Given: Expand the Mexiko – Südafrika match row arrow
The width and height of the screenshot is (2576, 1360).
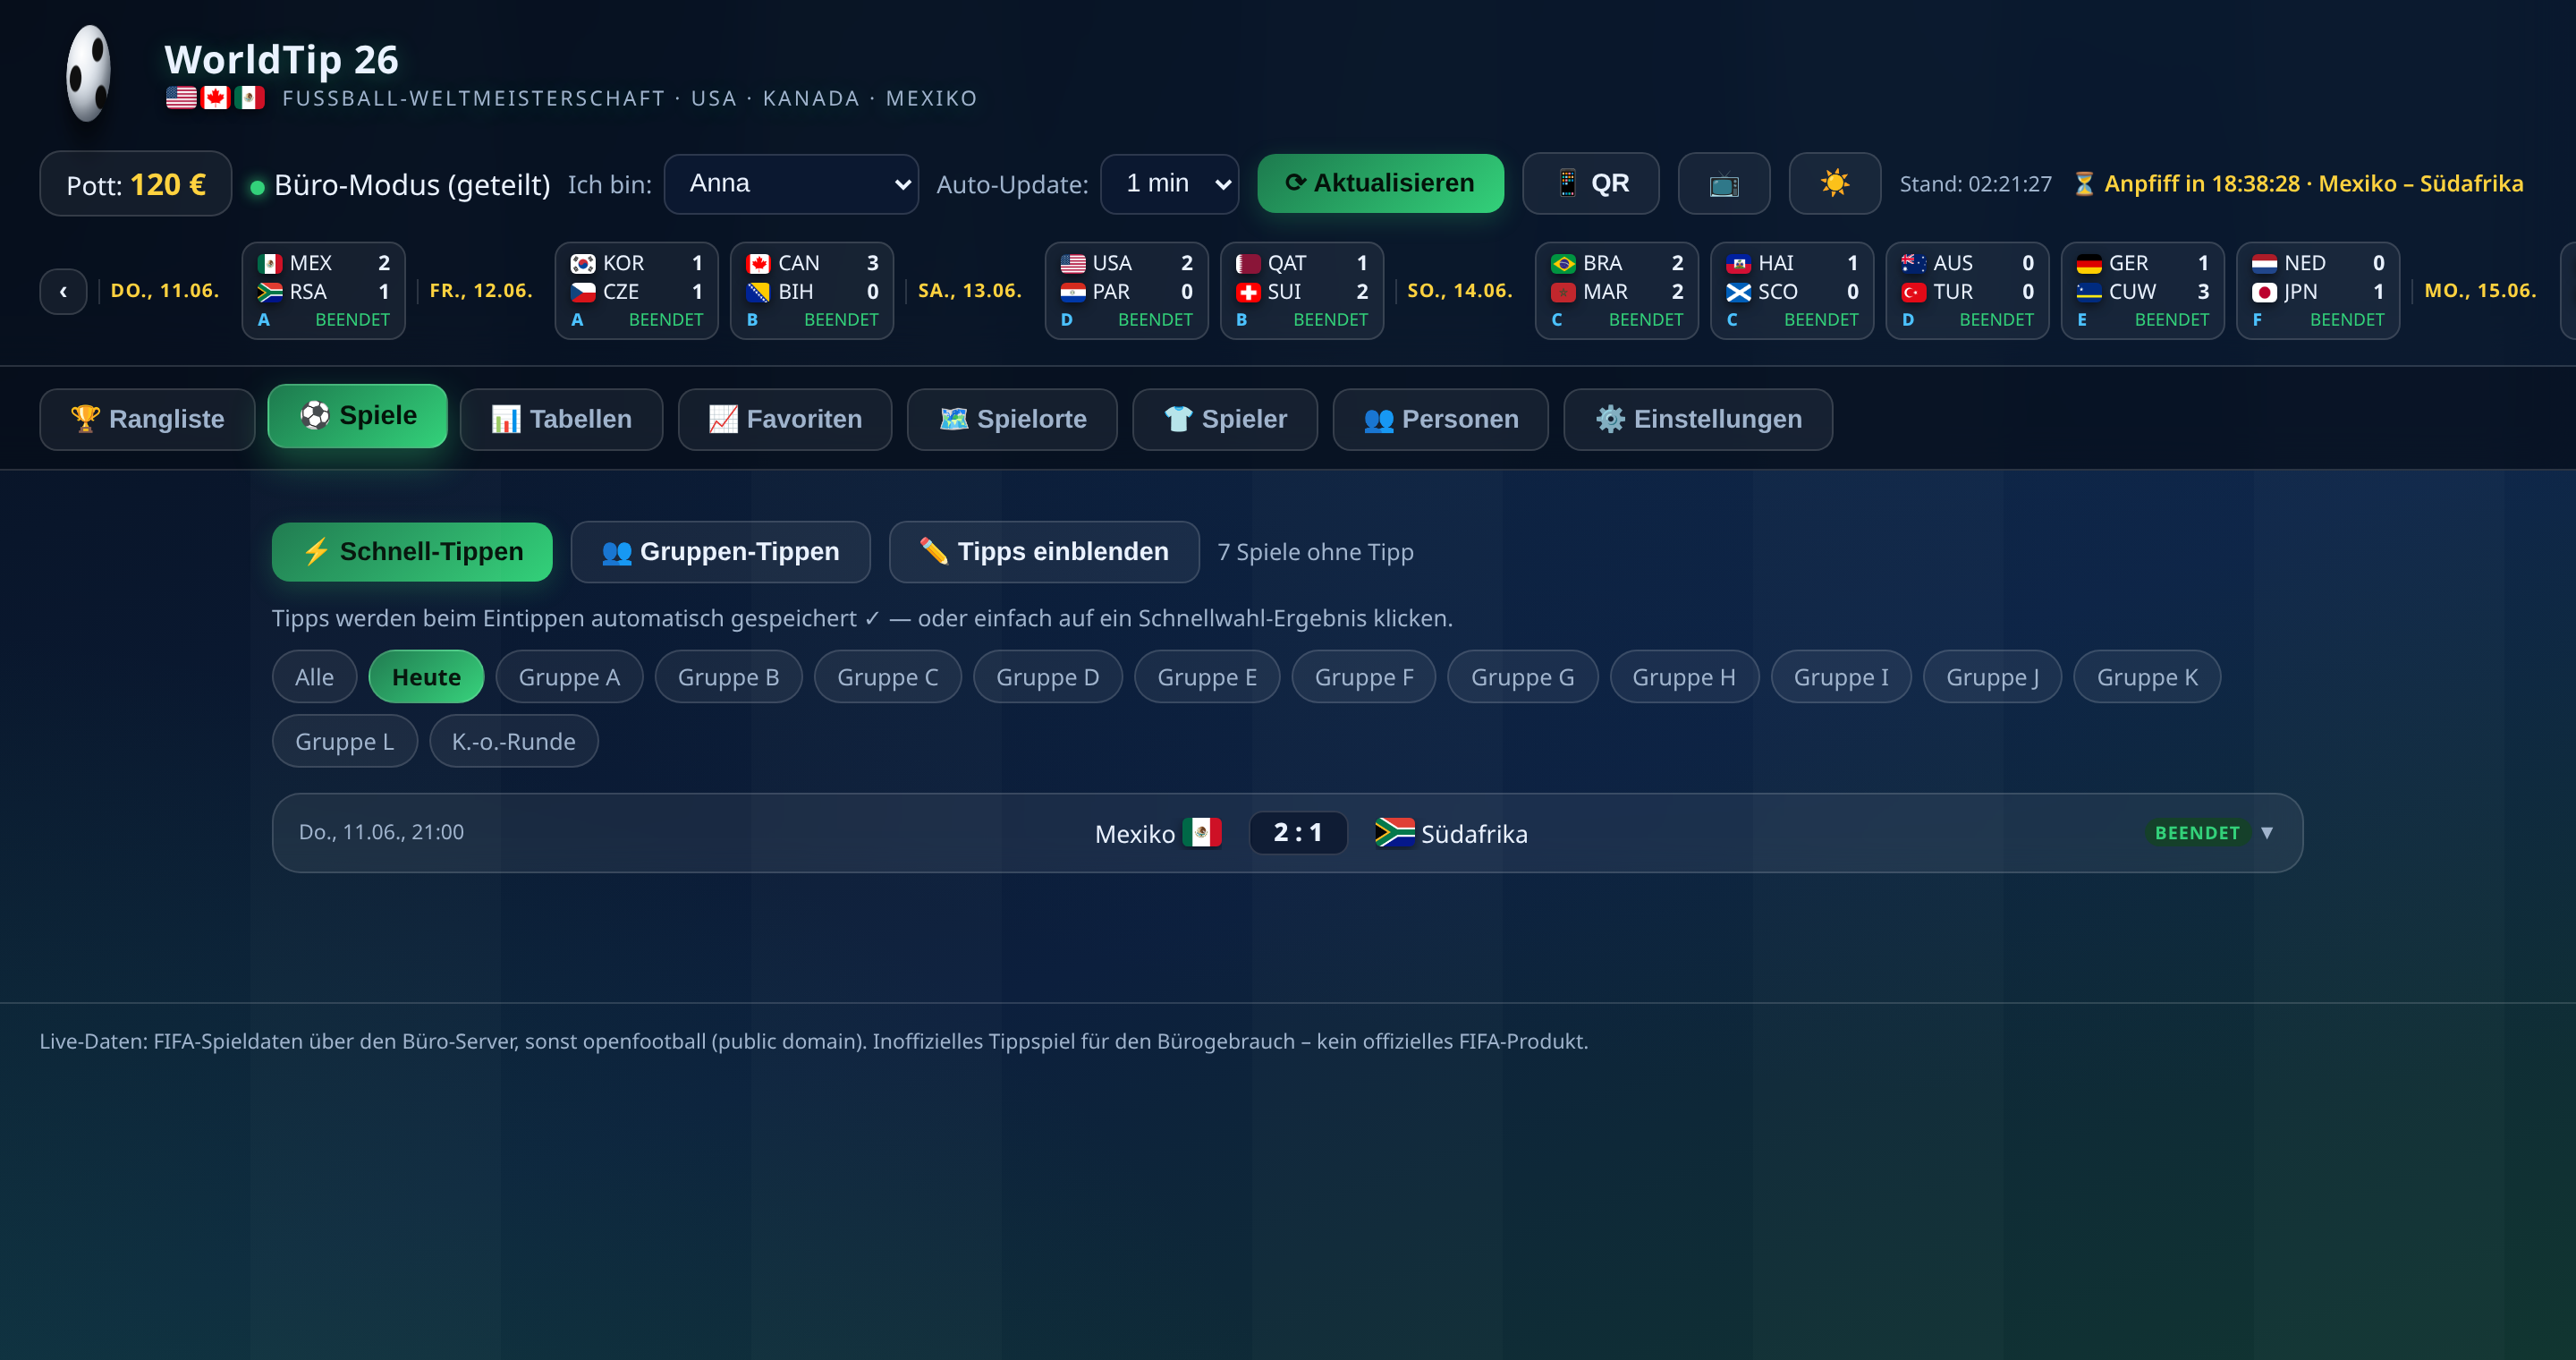Looking at the screenshot, I should point(2266,833).
